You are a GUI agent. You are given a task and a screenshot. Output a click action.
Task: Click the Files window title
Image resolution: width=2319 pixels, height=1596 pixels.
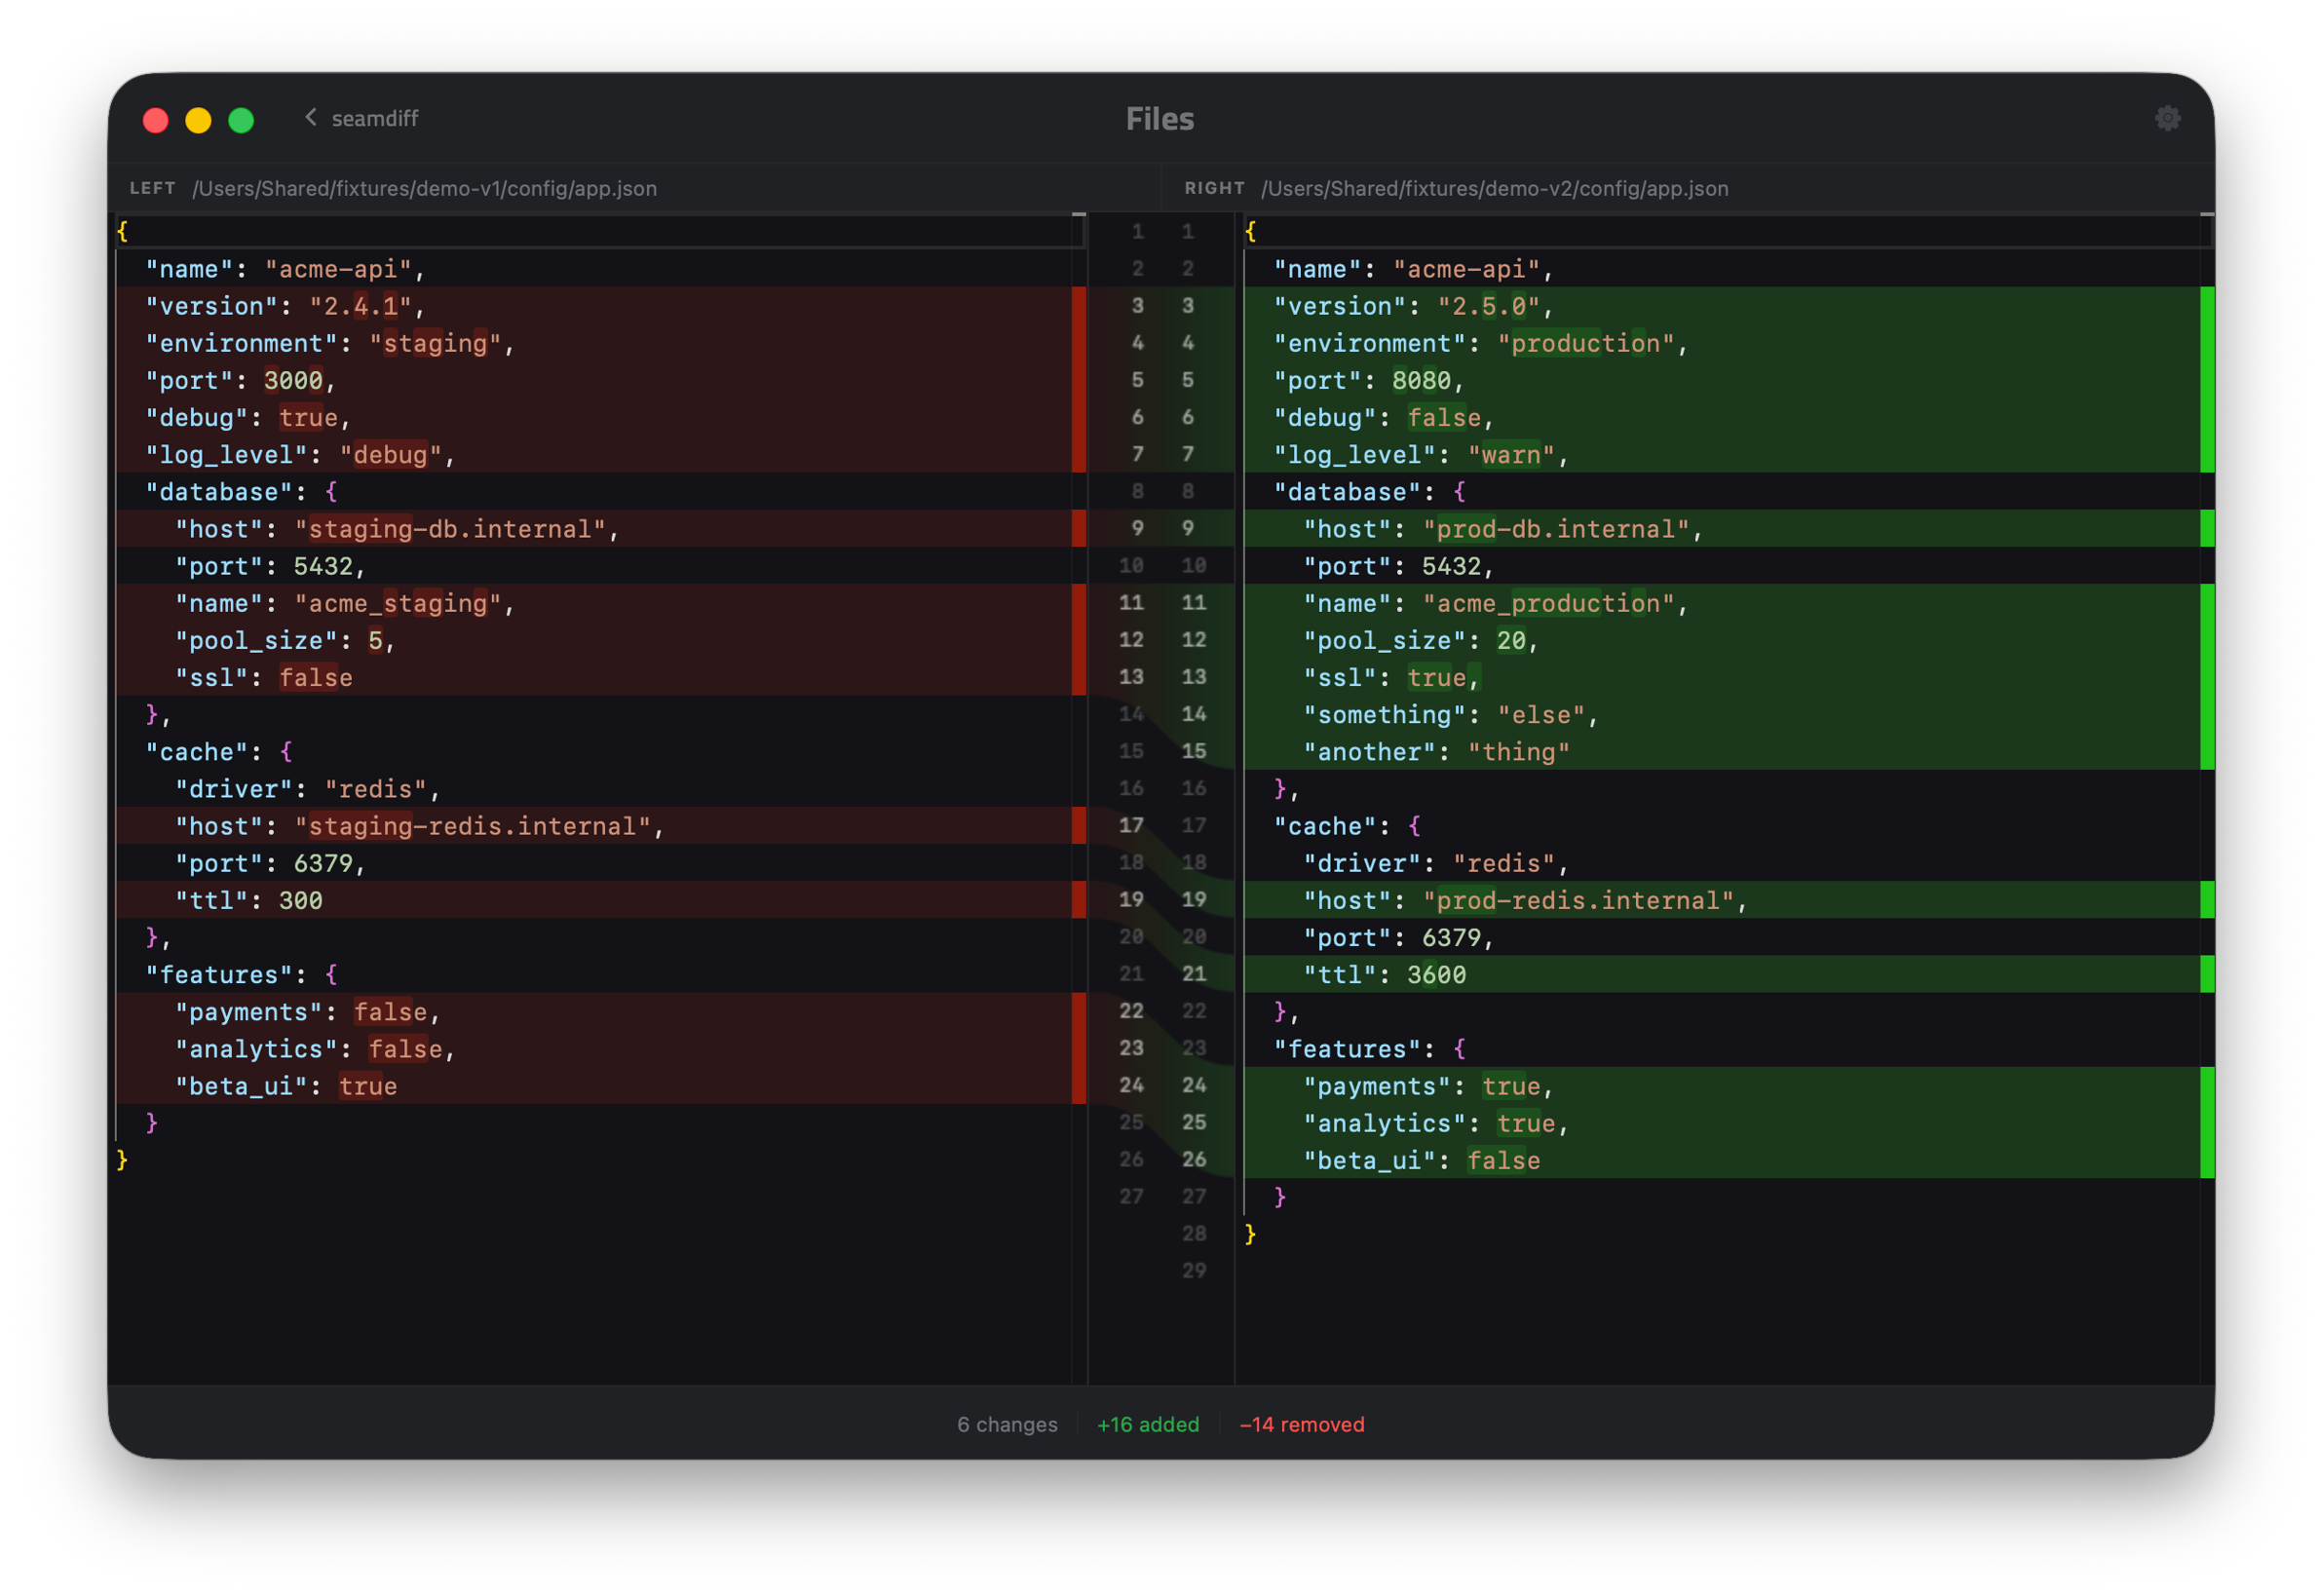pos(1159,119)
